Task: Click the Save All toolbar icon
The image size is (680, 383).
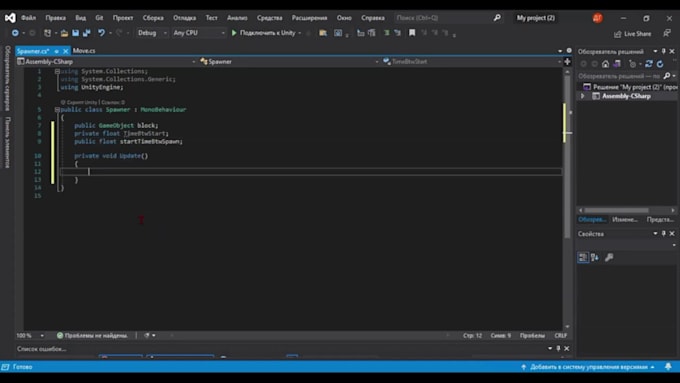Action: click(x=86, y=33)
